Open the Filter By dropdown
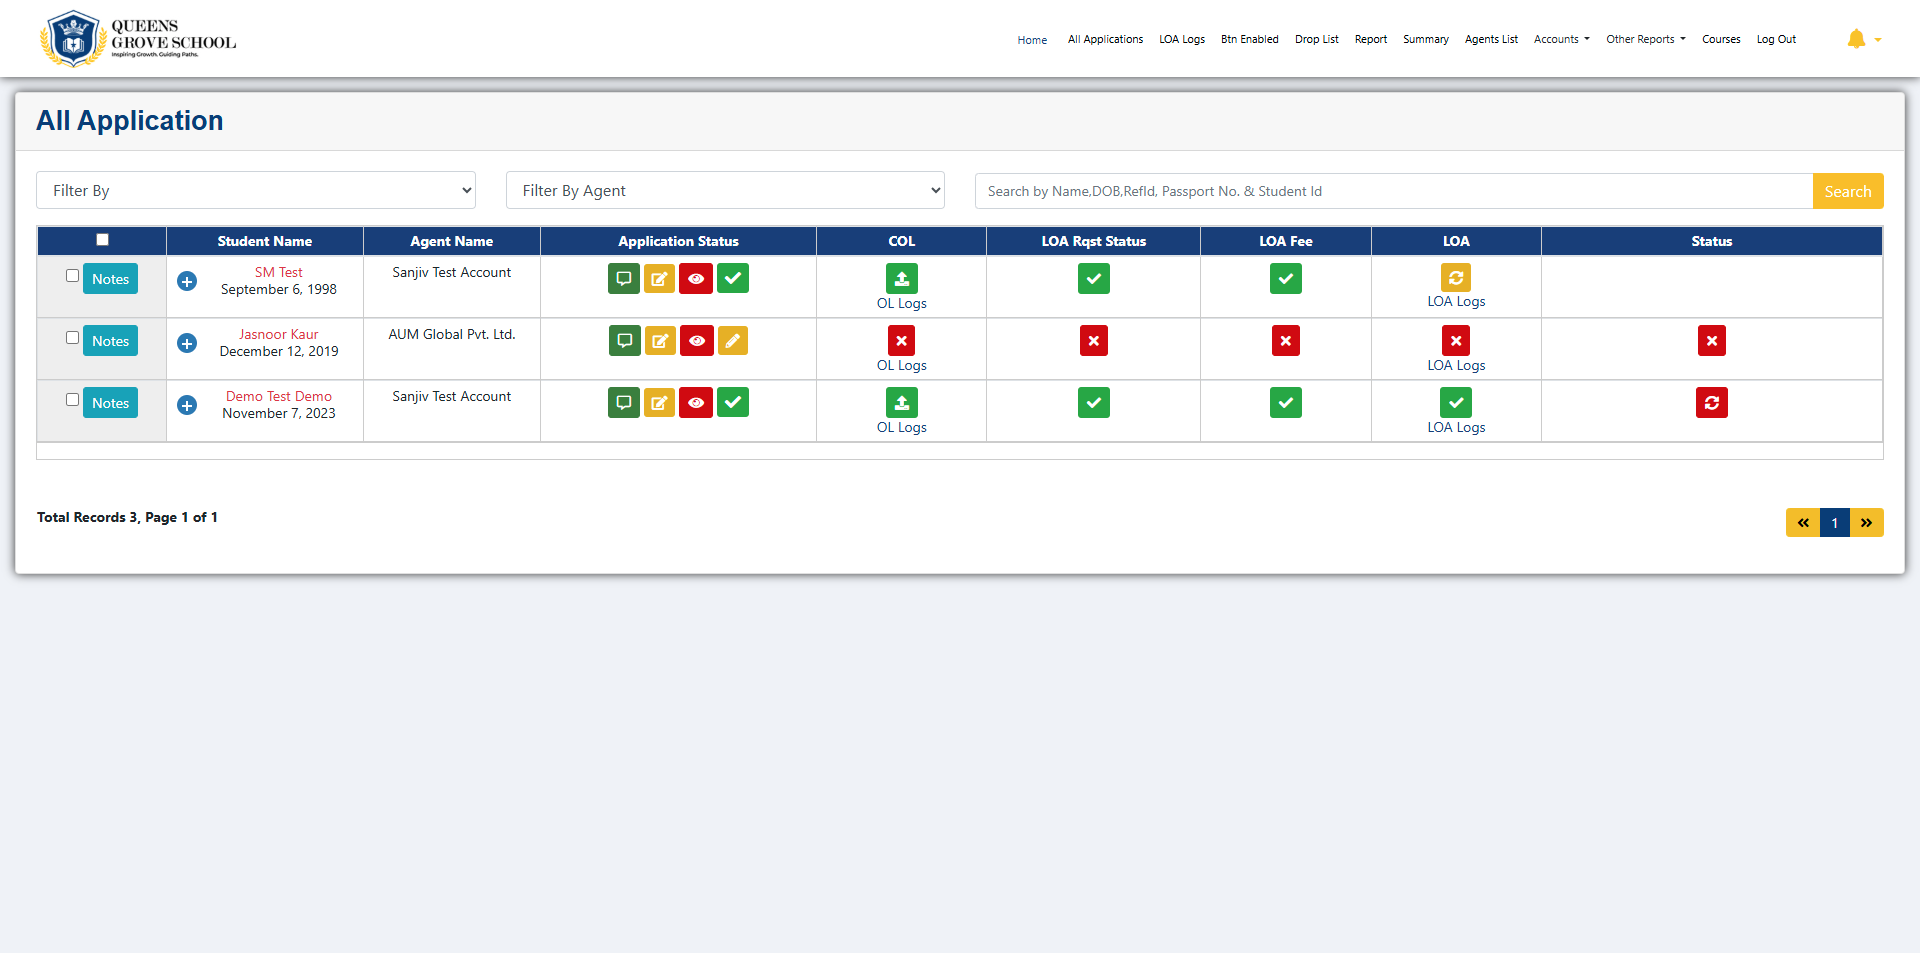The height and width of the screenshot is (953, 1920). [256, 190]
